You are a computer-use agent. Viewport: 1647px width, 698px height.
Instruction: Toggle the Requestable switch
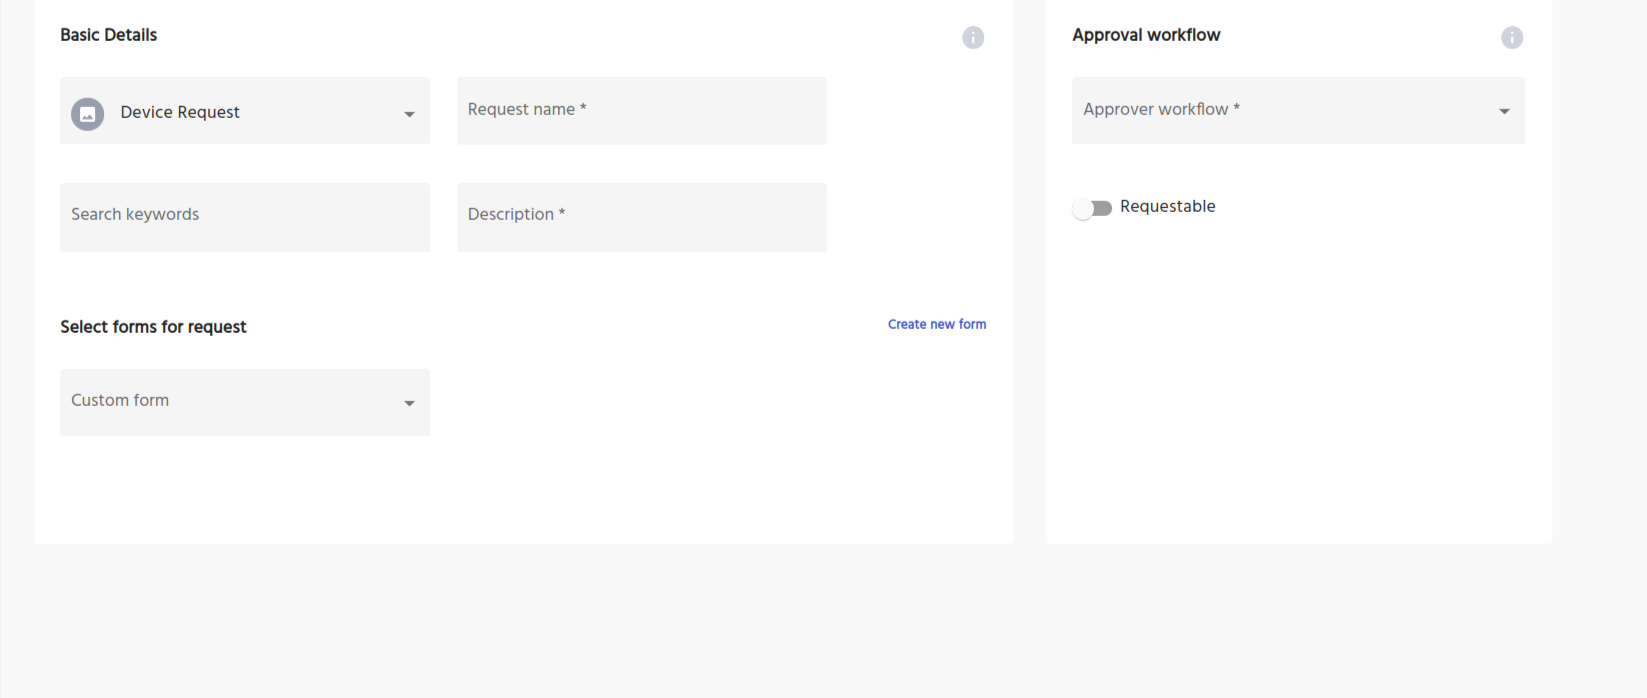(x=1092, y=208)
